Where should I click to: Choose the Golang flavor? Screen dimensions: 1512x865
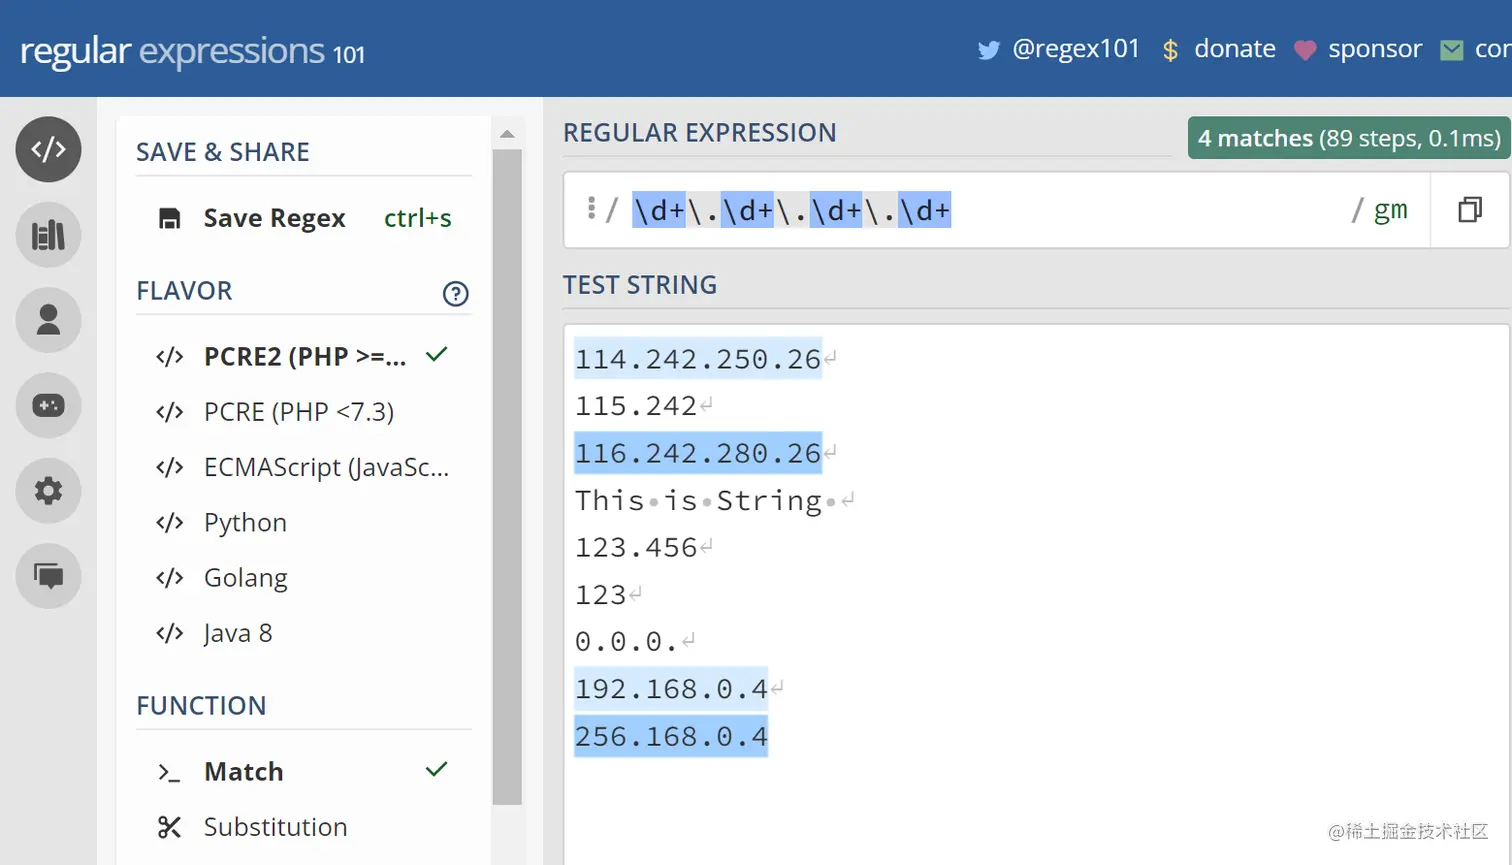(x=245, y=578)
